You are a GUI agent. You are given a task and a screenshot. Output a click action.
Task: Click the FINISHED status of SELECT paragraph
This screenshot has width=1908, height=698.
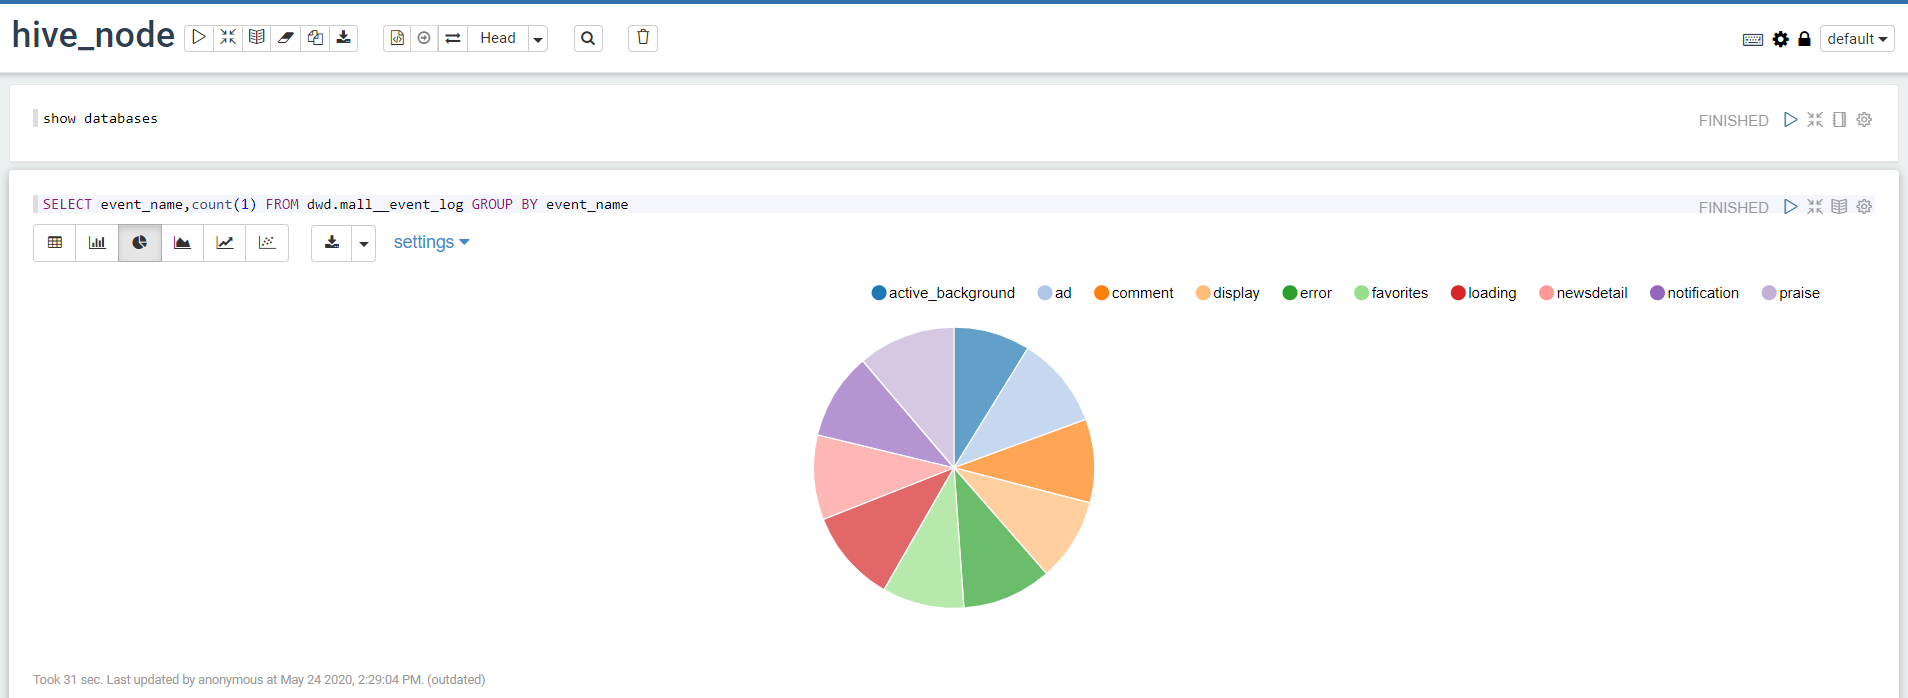coord(1733,208)
